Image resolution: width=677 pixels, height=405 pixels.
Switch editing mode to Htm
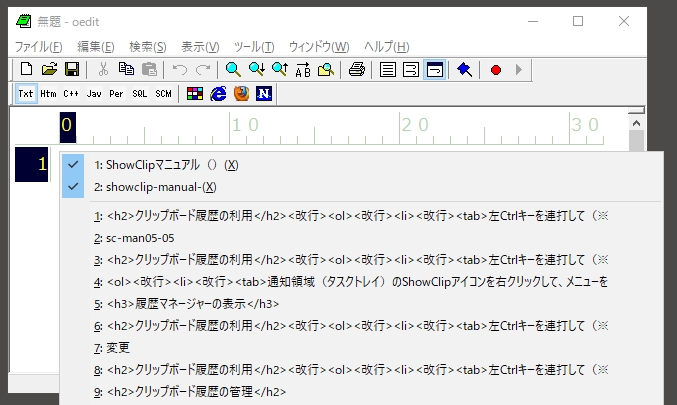[48, 94]
